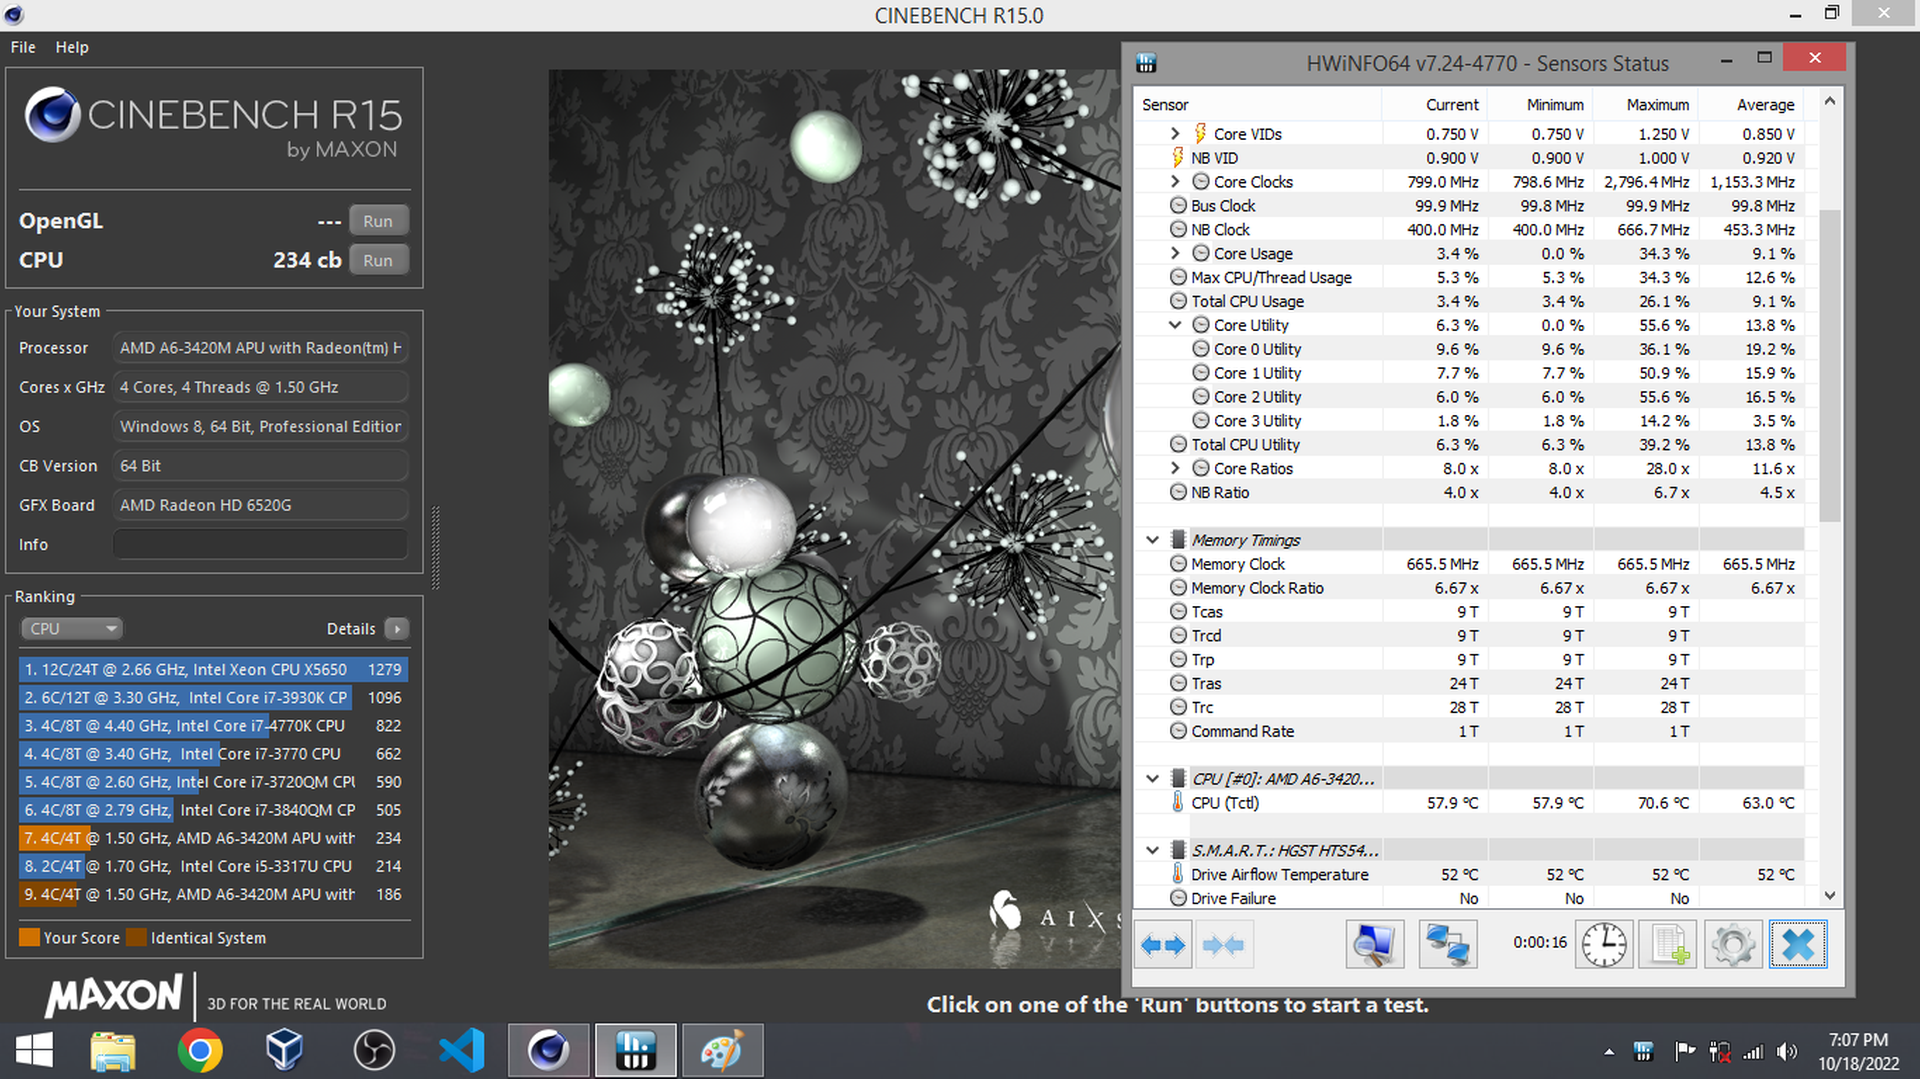The image size is (1920, 1079).
Task: Run the OpenGL benchmark
Action: pyautogui.click(x=378, y=221)
